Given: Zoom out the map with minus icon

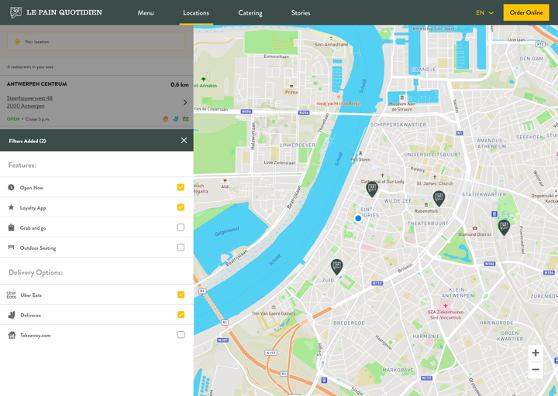Looking at the screenshot, I should 535,369.
